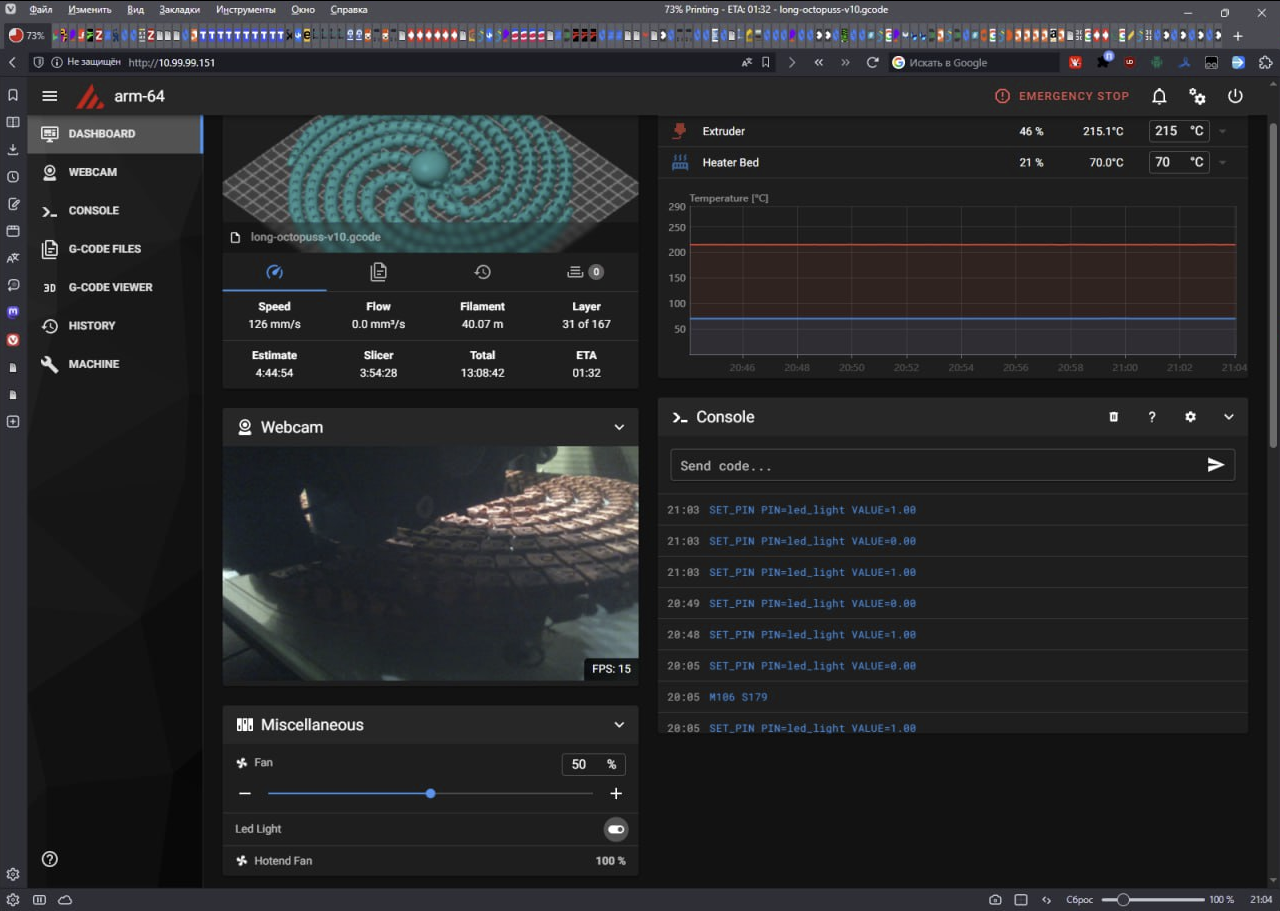The image size is (1280, 911).
Task: Open G-Code Files in sidebar
Action: tap(104, 249)
